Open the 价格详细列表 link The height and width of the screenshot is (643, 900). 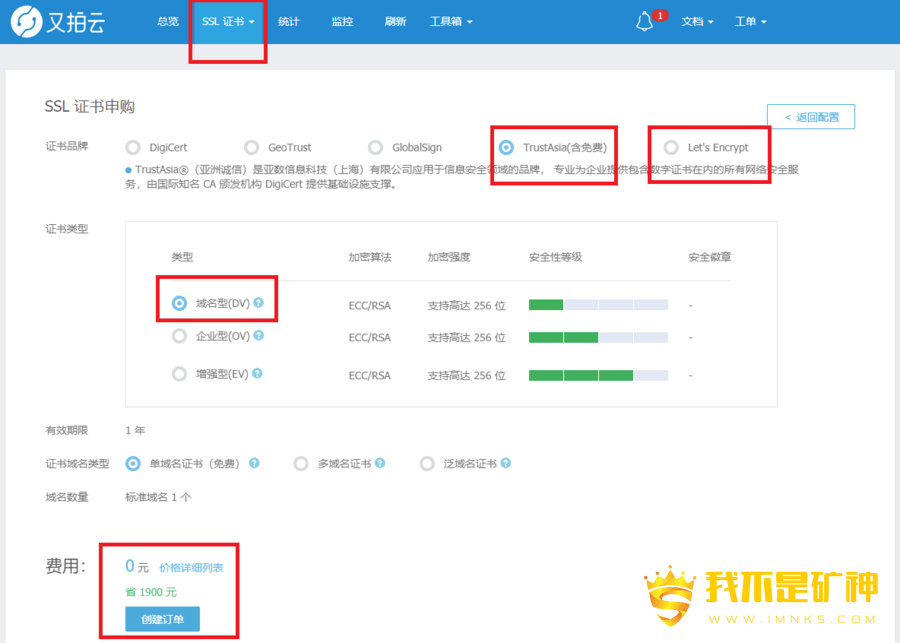click(191, 568)
